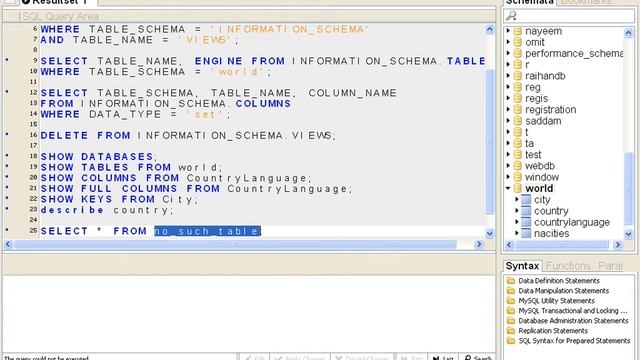Click the database icon beside performance_schema
This screenshot has height=360, width=640.
tap(518, 53)
